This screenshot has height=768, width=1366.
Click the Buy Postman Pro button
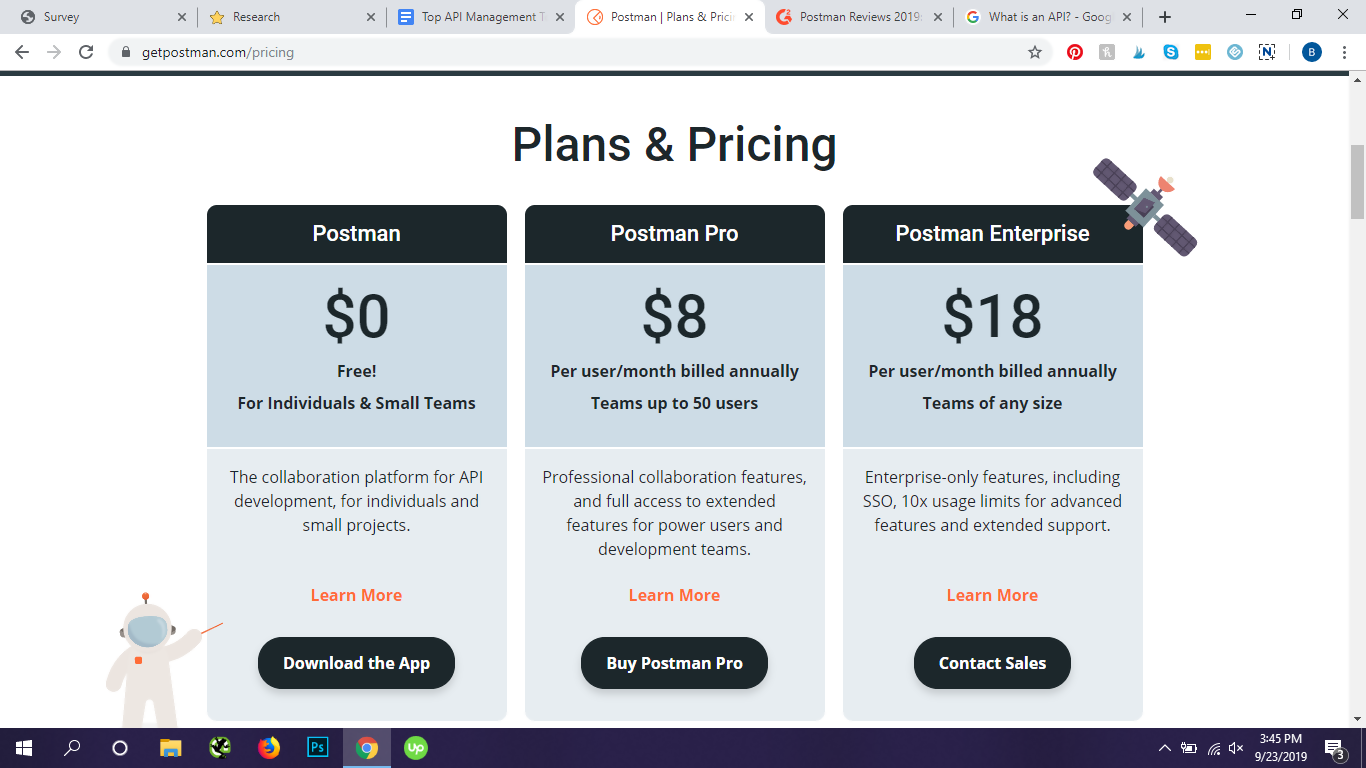pyautogui.click(x=674, y=663)
